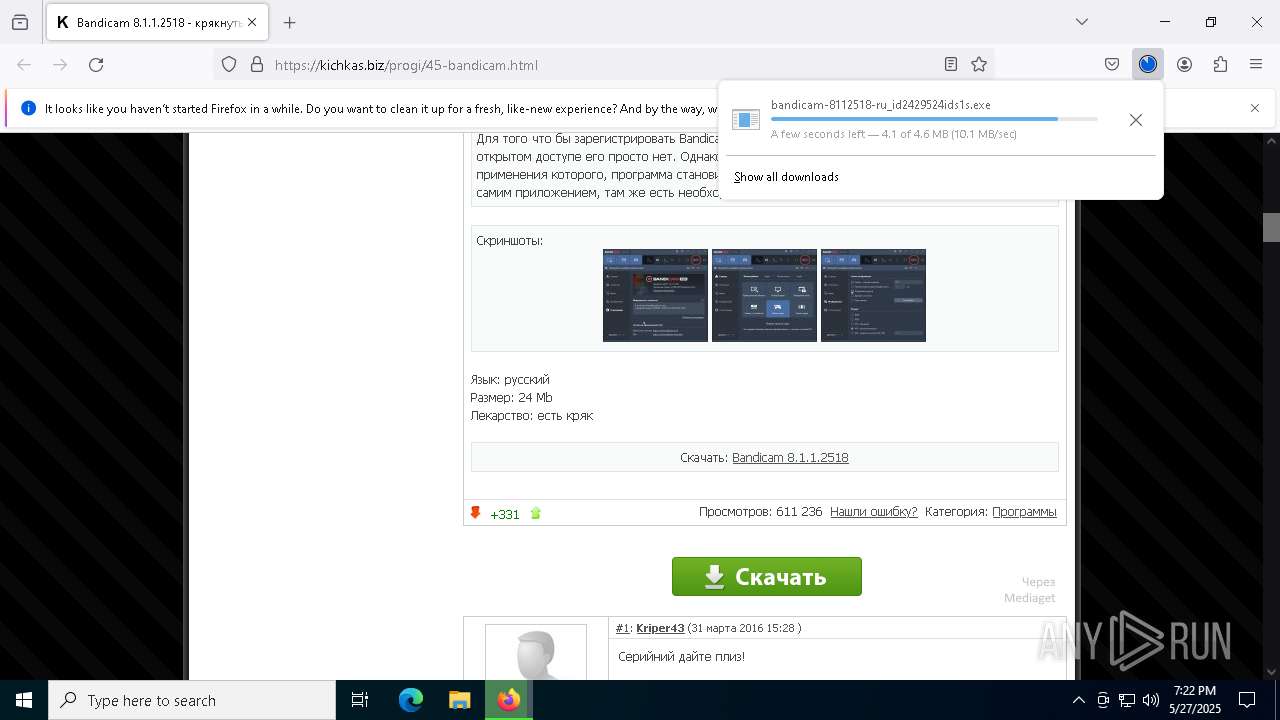Open a new tab with plus button
Screen dimensions: 1280x720
point(289,22)
